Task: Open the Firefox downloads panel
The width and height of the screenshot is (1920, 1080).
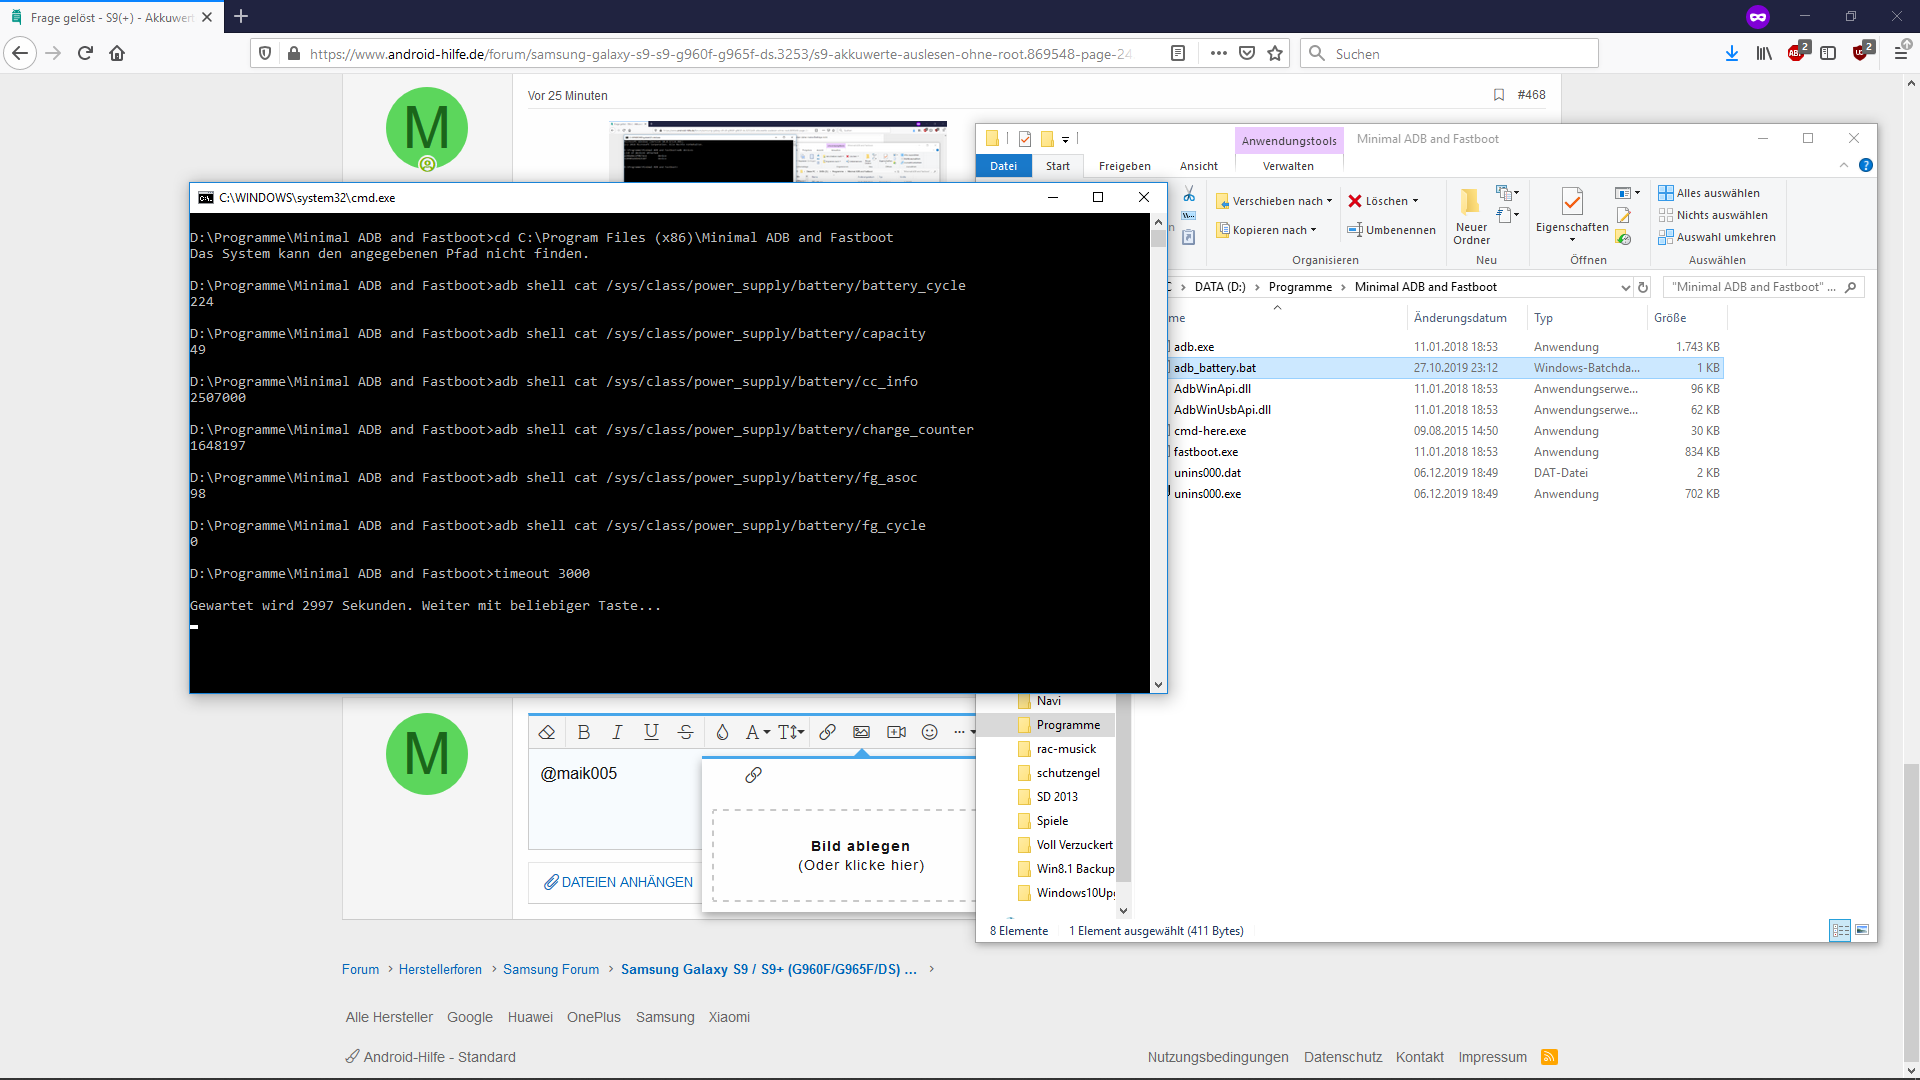Action: point(1732,53)
